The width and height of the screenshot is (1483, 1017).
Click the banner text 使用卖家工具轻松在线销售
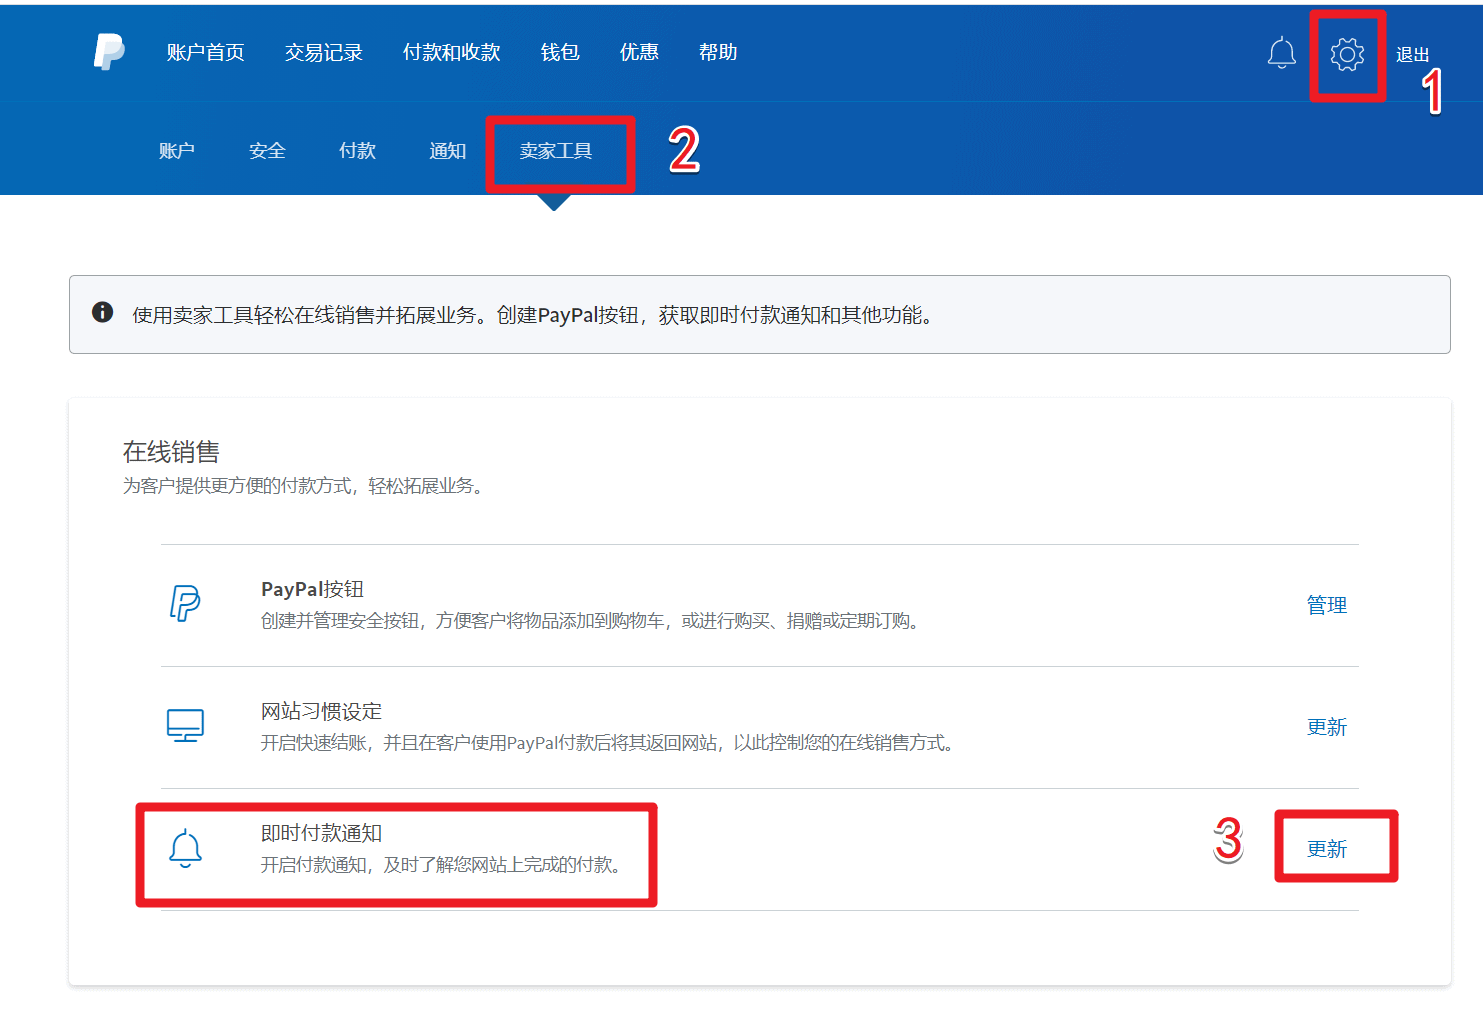536,315
